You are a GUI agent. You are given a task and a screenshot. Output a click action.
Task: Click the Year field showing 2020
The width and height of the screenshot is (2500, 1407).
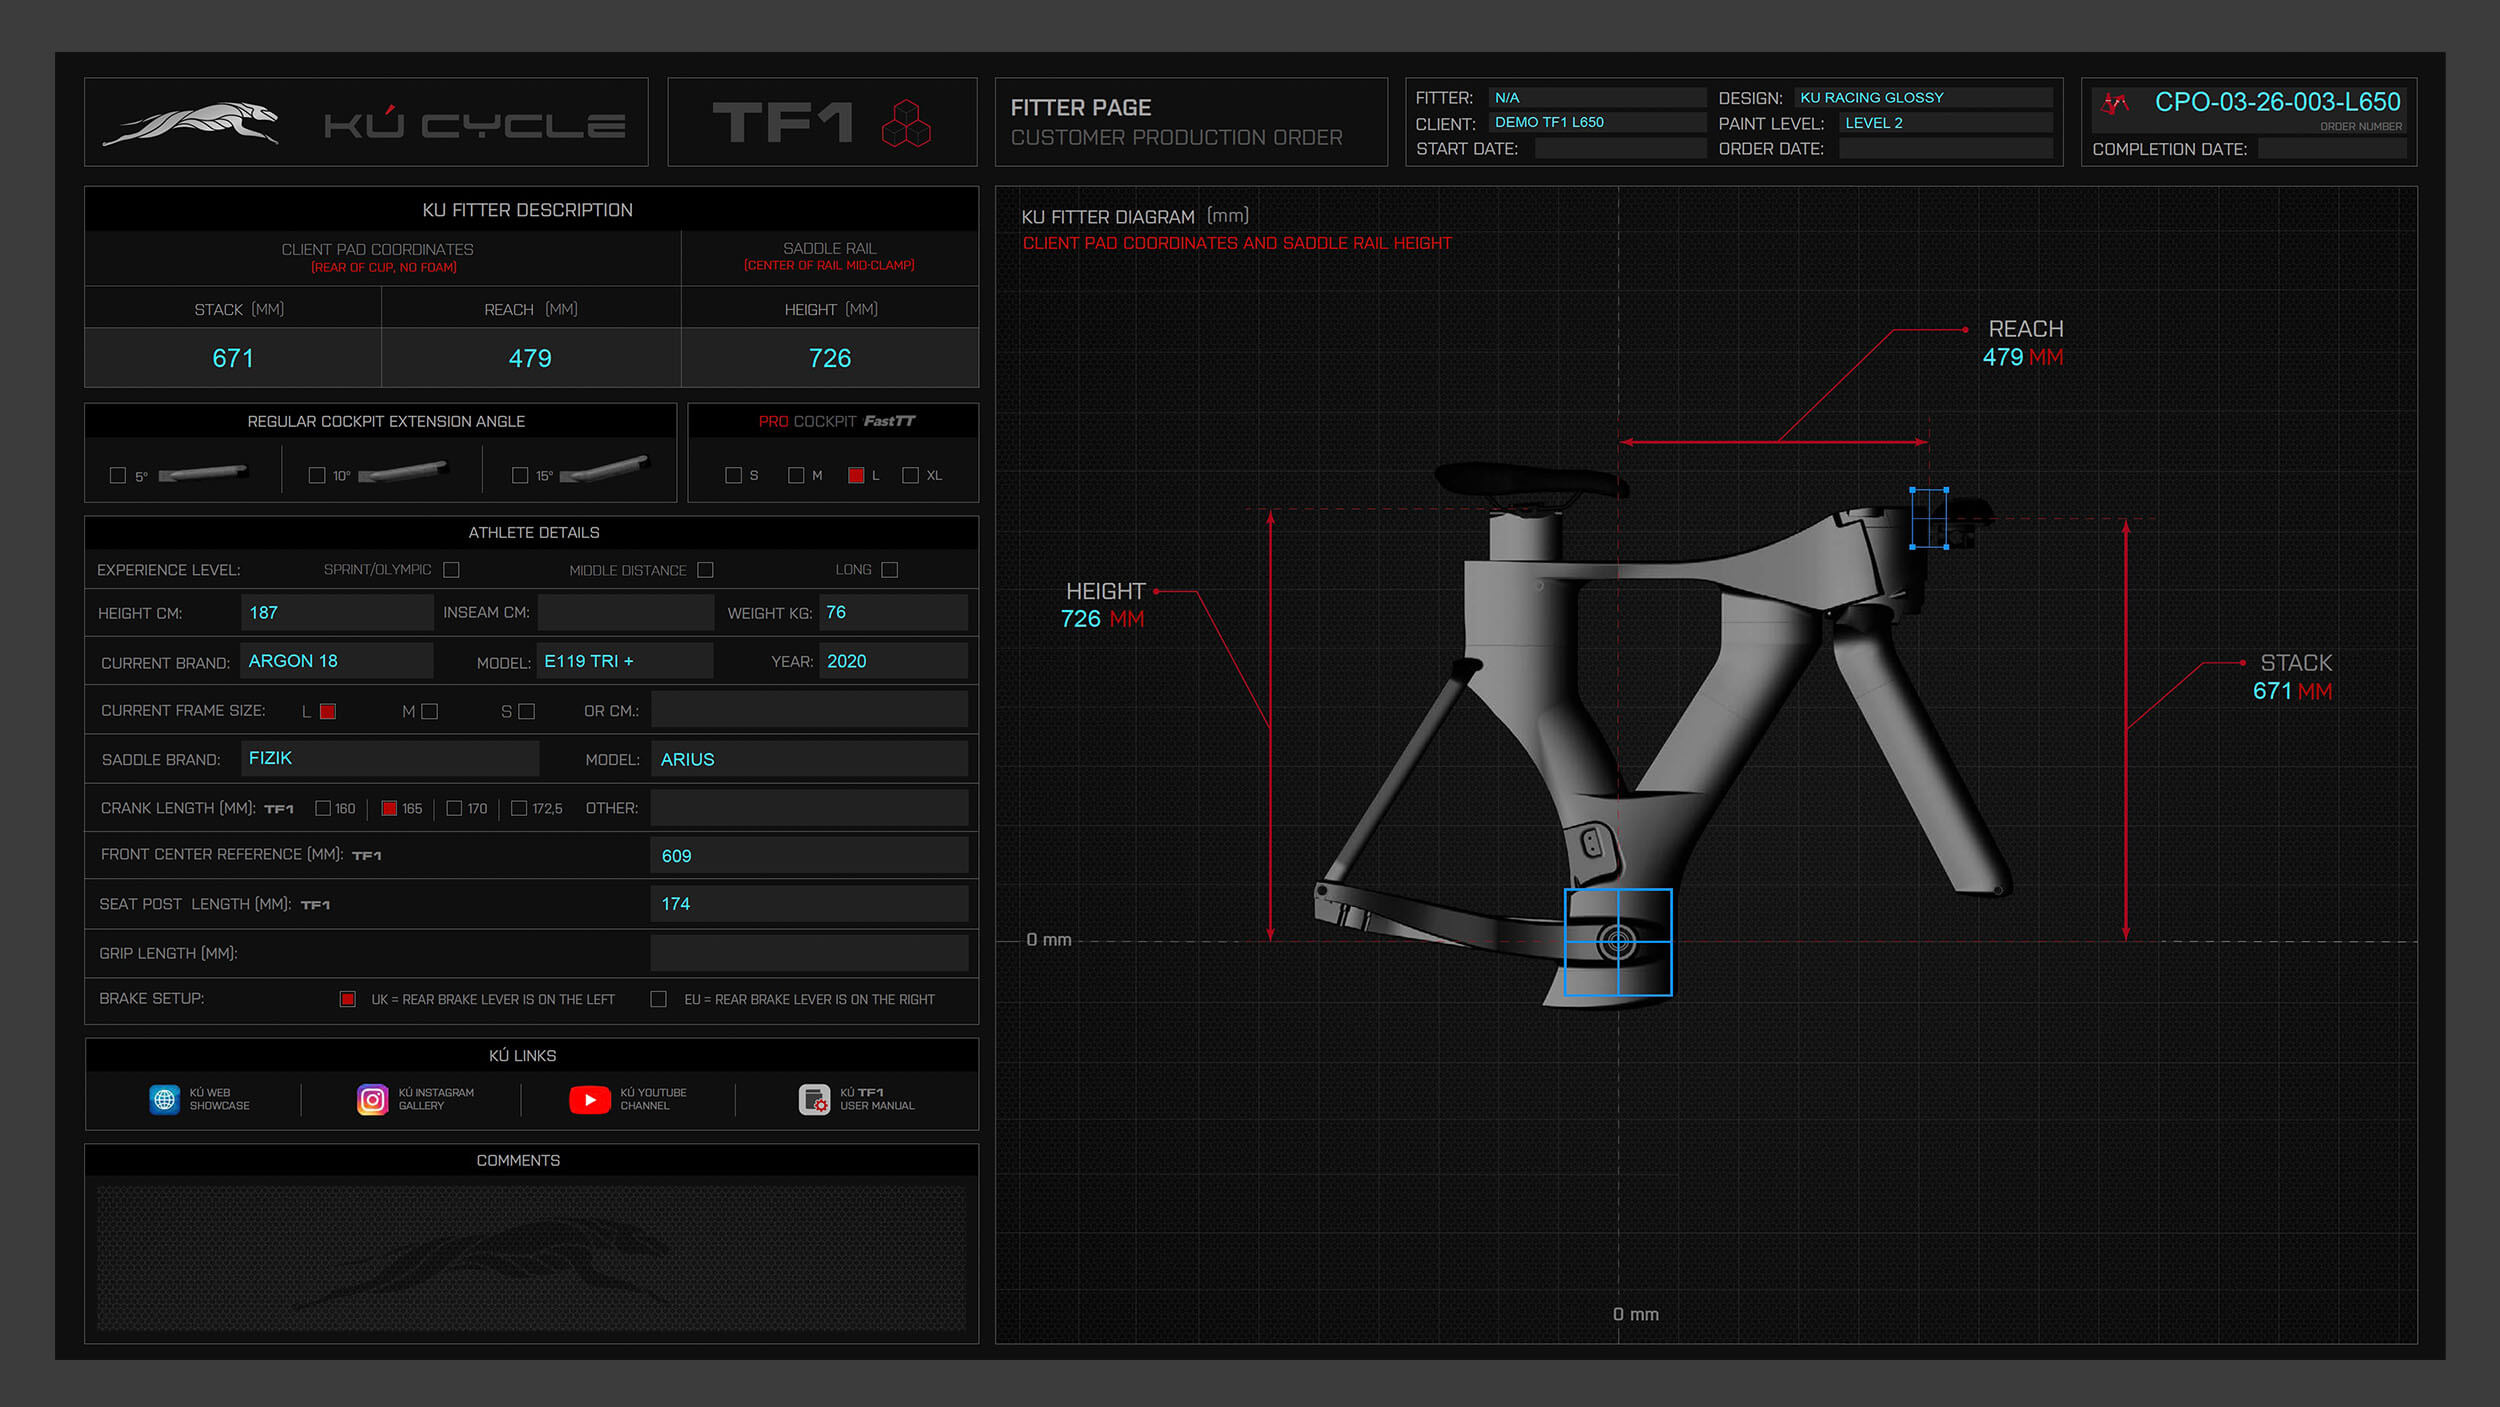[x=893, y=661]
